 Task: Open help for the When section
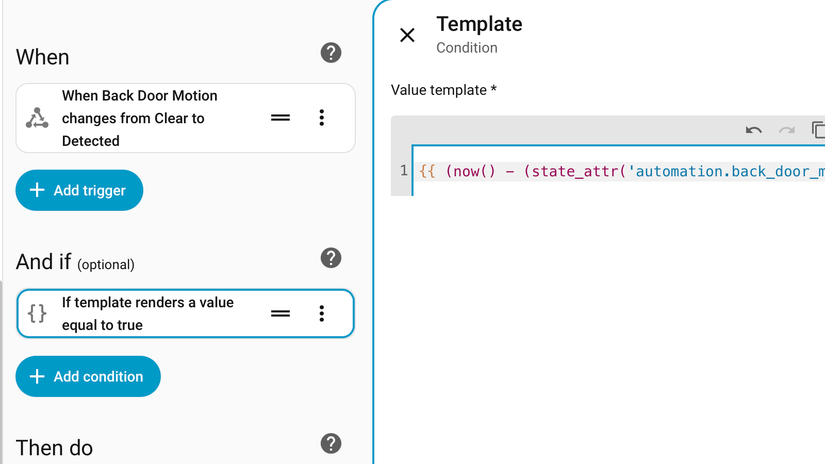point(331,53)
